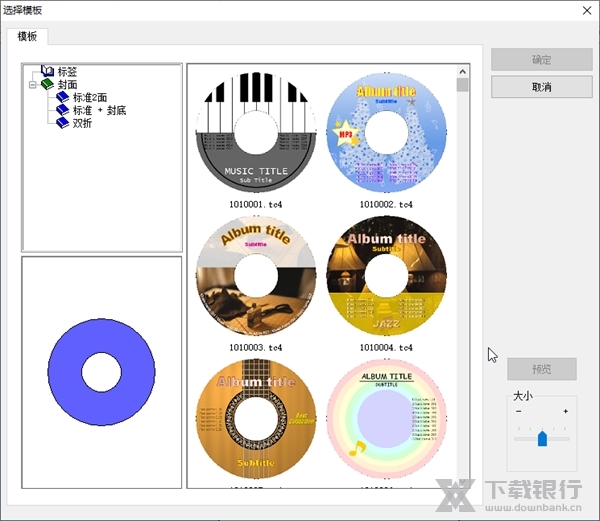This screenshot has width=600, height=521.
Task: Select the 标准2面 tree item
Action: point(90,98)
